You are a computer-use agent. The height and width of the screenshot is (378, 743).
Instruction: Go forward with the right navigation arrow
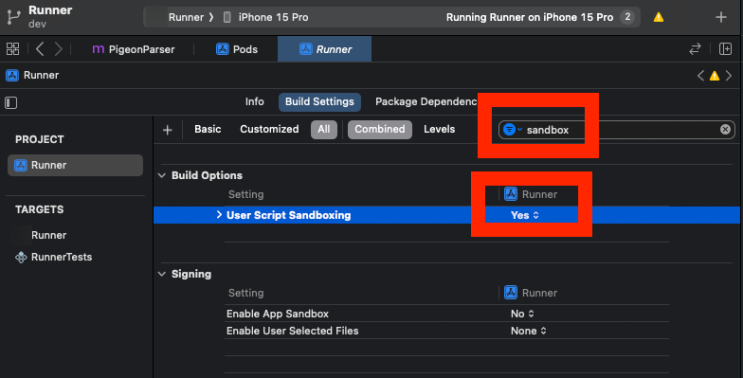pyautogui.click(x=58, y=49)
